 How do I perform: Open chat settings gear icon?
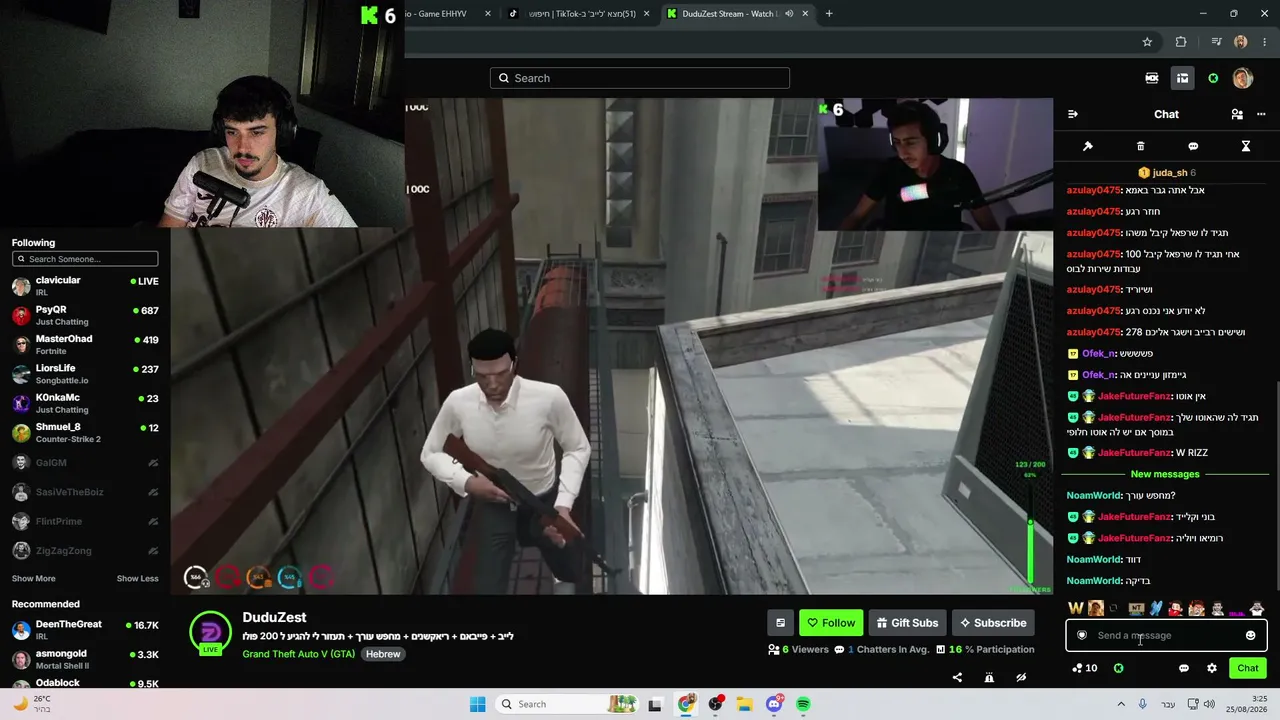tap(1212, 668)
